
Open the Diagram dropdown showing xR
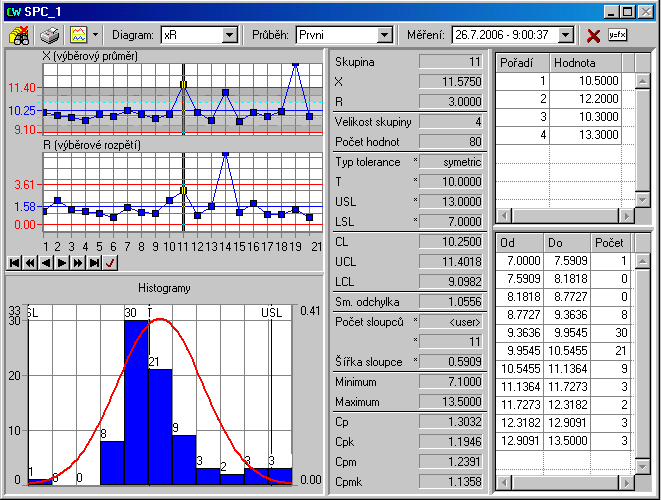[x=229, y=35]
